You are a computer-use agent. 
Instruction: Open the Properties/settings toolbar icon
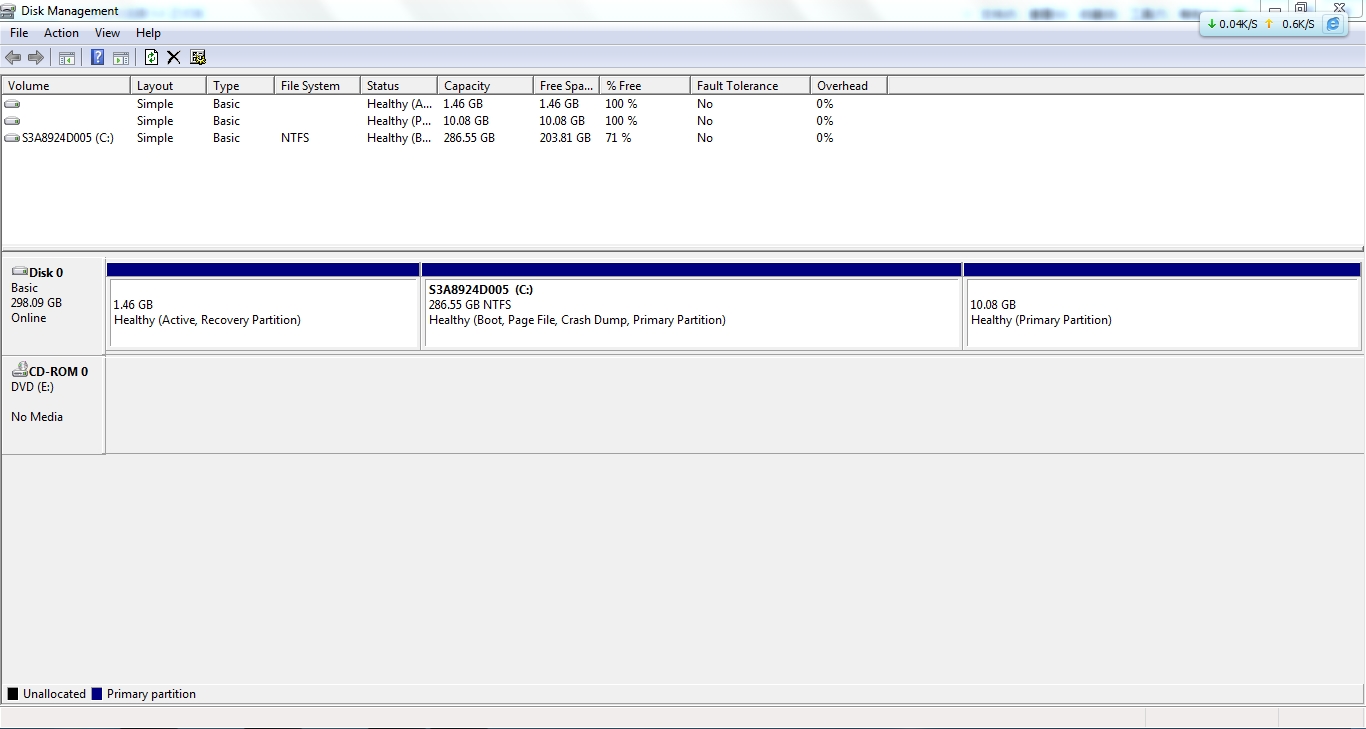pos(198,58)
